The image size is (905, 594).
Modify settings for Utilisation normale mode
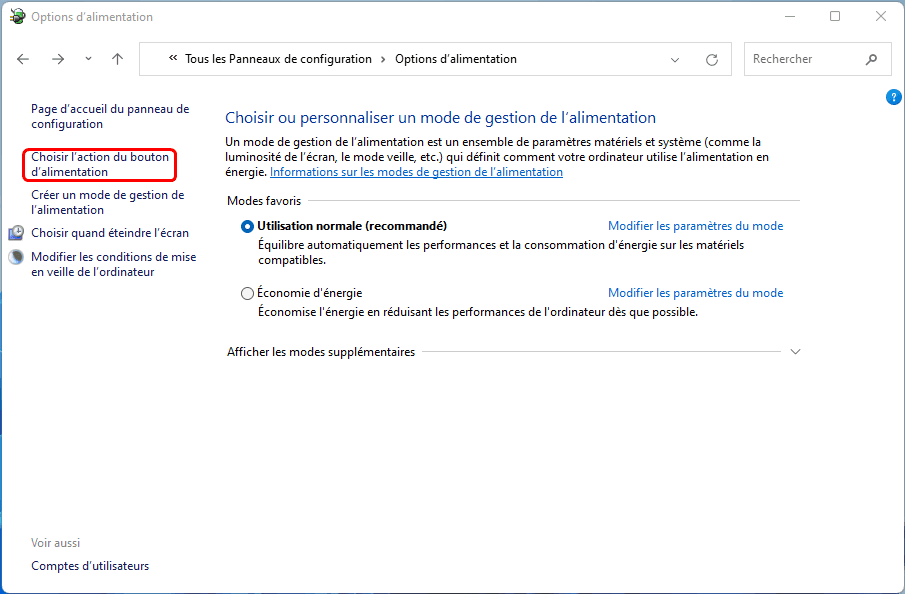coord(695,226)
